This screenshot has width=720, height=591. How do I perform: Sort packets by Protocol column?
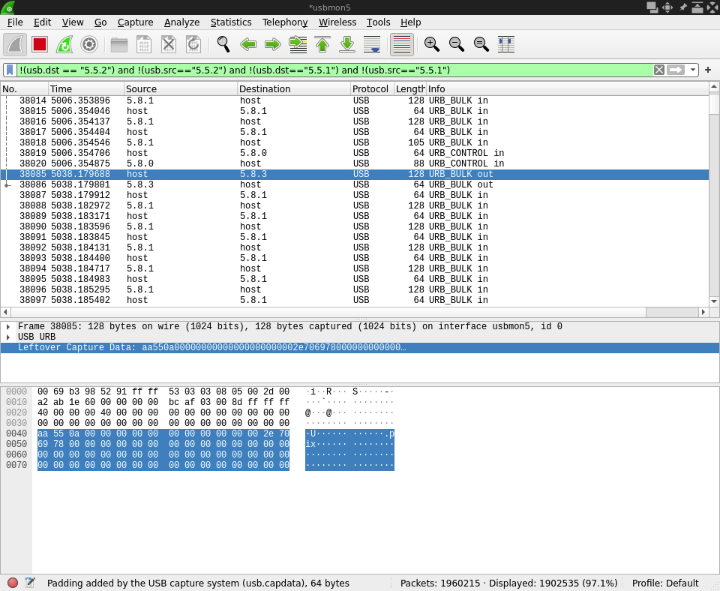[x=372, y=89]
